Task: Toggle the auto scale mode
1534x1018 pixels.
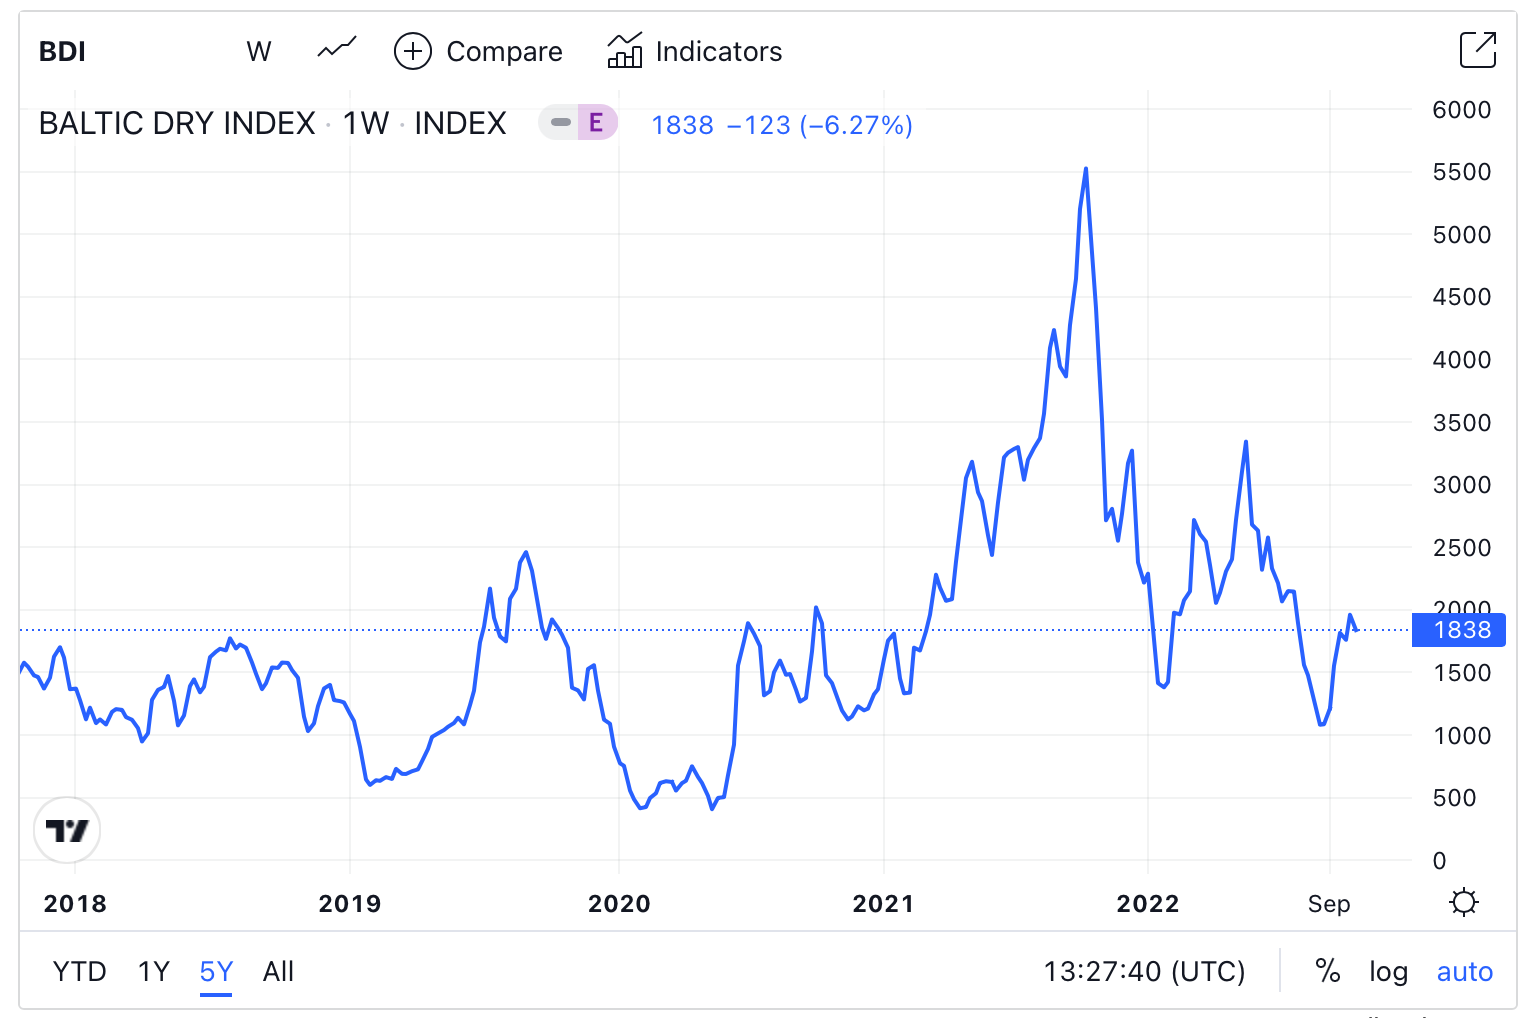Action: 1464,971
